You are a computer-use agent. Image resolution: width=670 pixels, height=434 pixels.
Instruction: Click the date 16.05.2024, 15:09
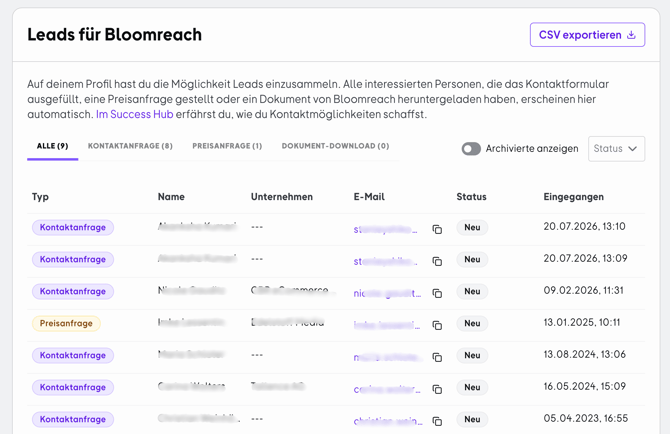585,387
